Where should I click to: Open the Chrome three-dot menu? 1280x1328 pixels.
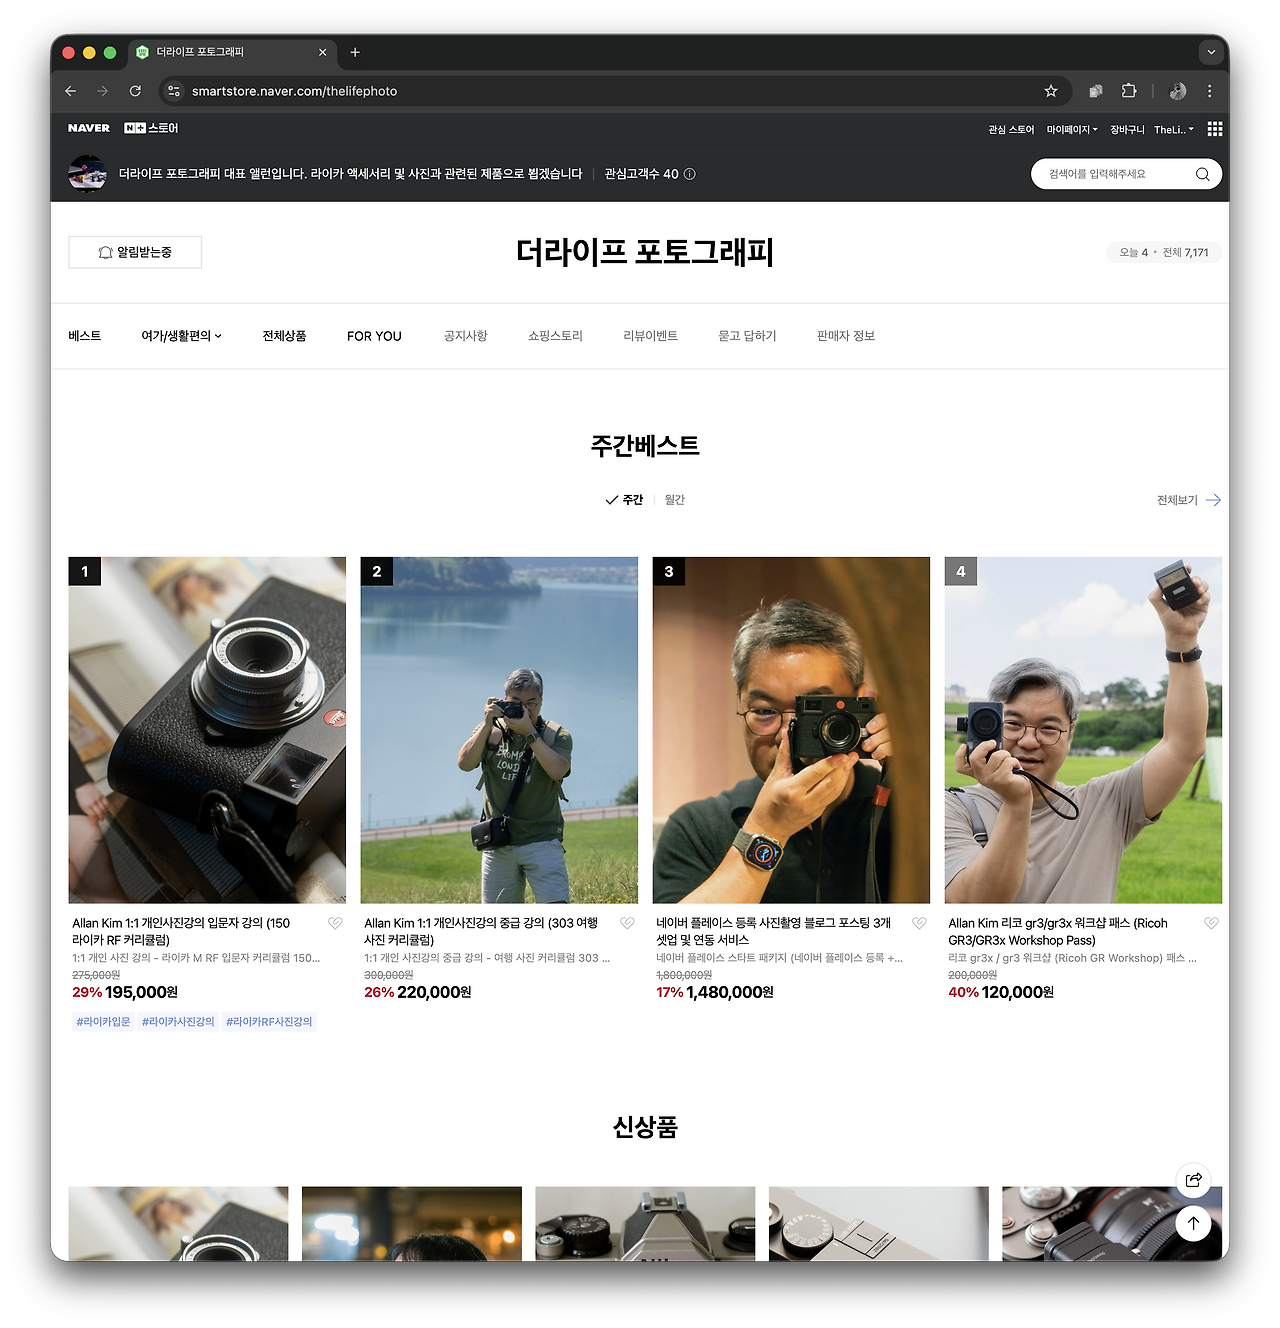(1209, 91)
